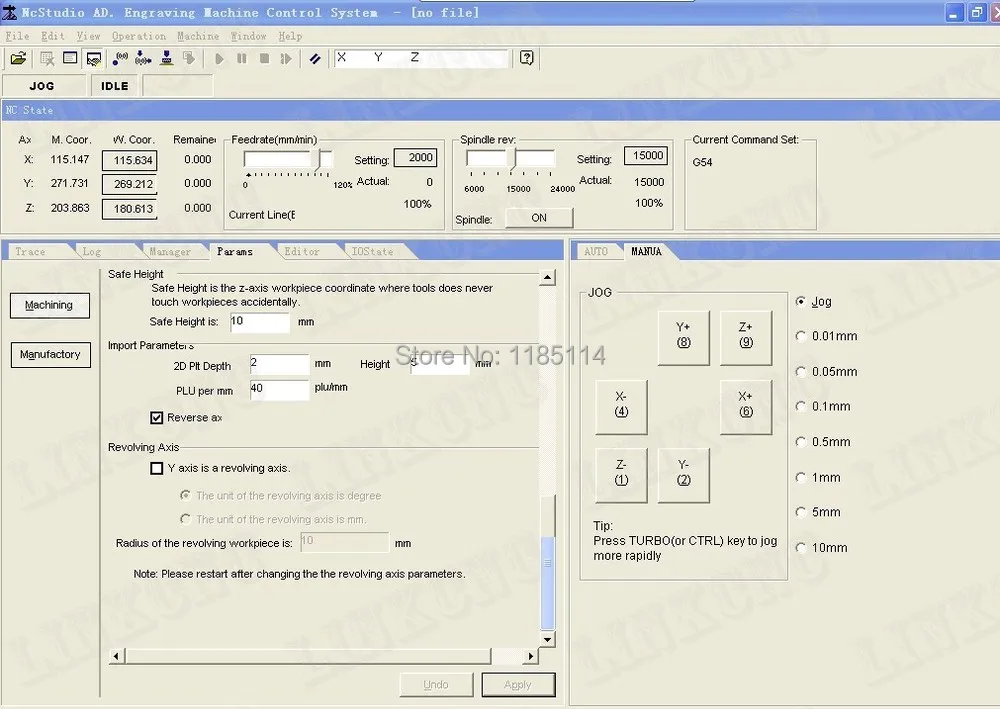1000x709 pixels.
Task: Open the Help menu
Action: [x=290, y=36]
